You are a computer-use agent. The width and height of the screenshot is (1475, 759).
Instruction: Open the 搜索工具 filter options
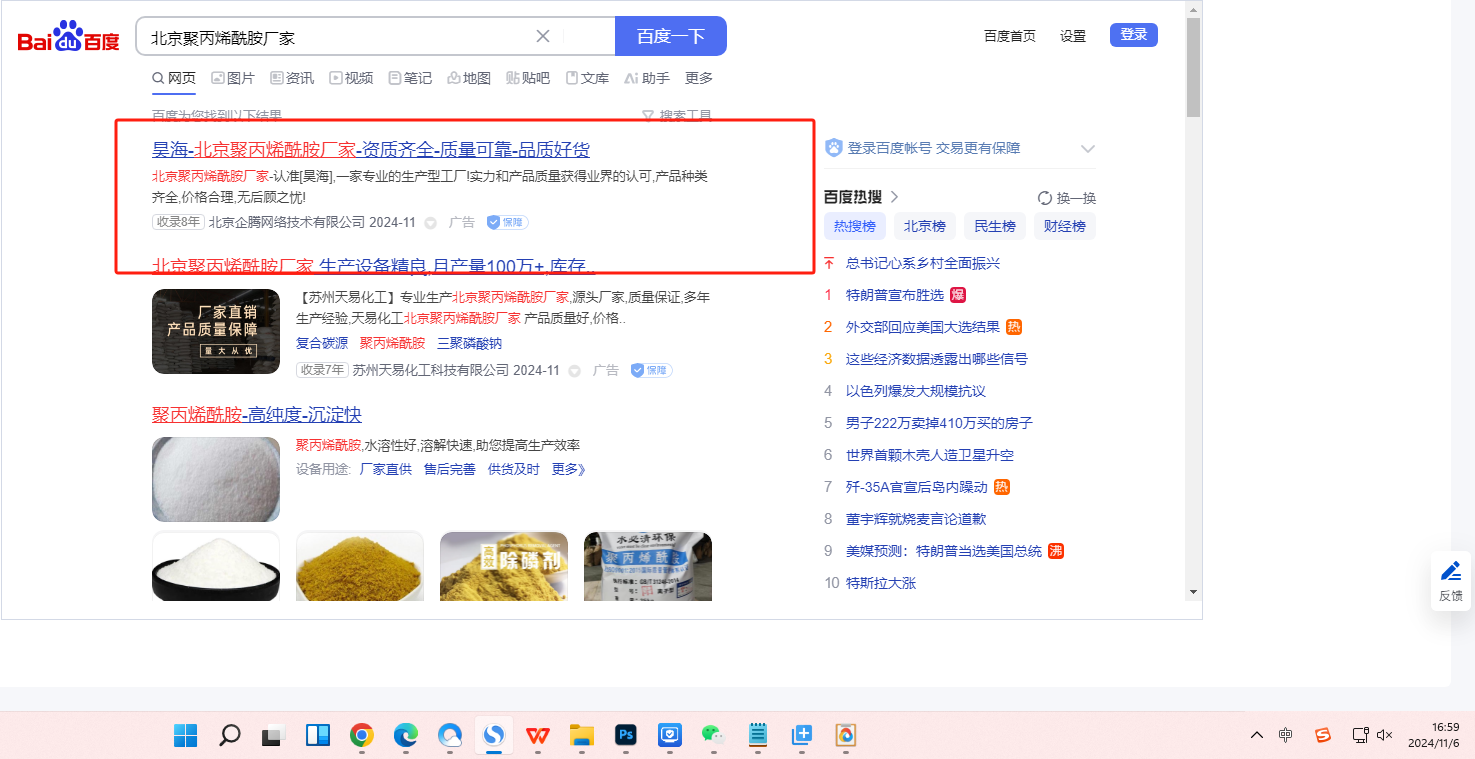tap(677, 116)
